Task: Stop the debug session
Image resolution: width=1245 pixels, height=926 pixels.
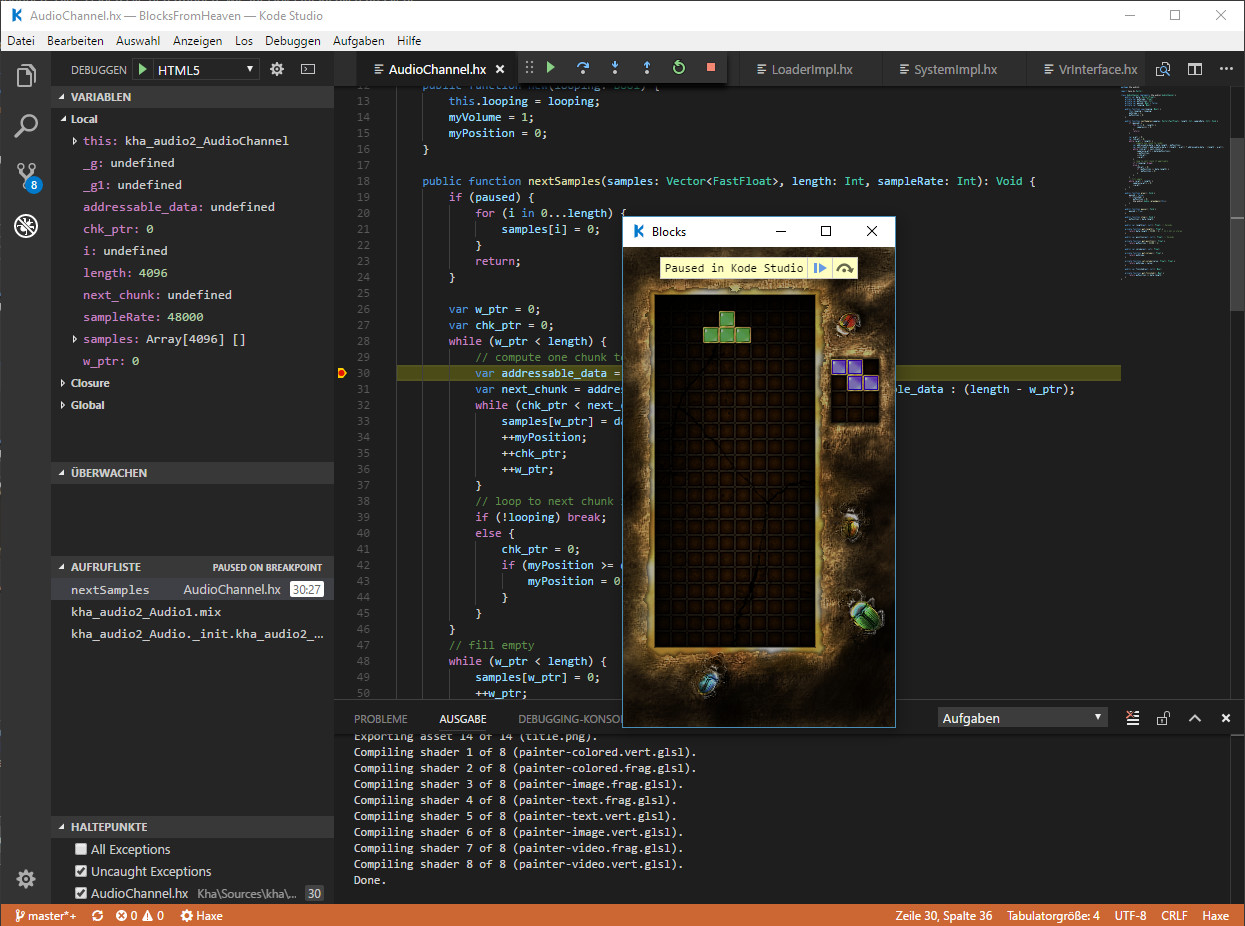Action: click(x=711, y=68)
